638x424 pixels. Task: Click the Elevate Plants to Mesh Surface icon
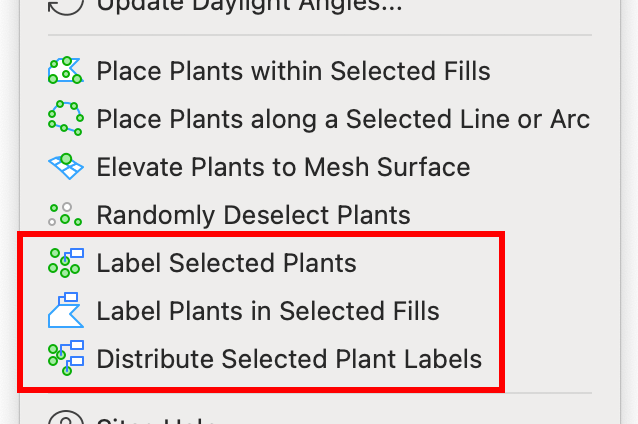click(x=66, y=166)
